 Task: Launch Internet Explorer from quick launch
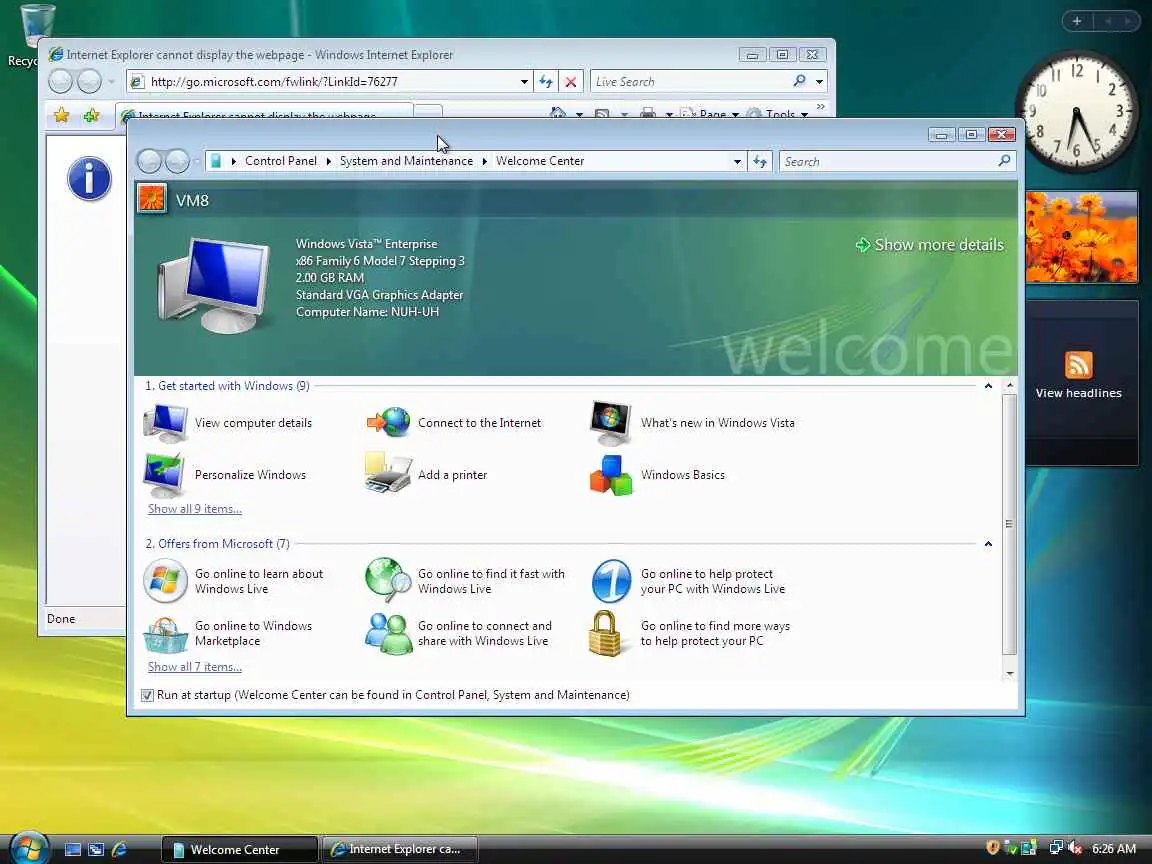pyautogui.click(x=119, y=849)
